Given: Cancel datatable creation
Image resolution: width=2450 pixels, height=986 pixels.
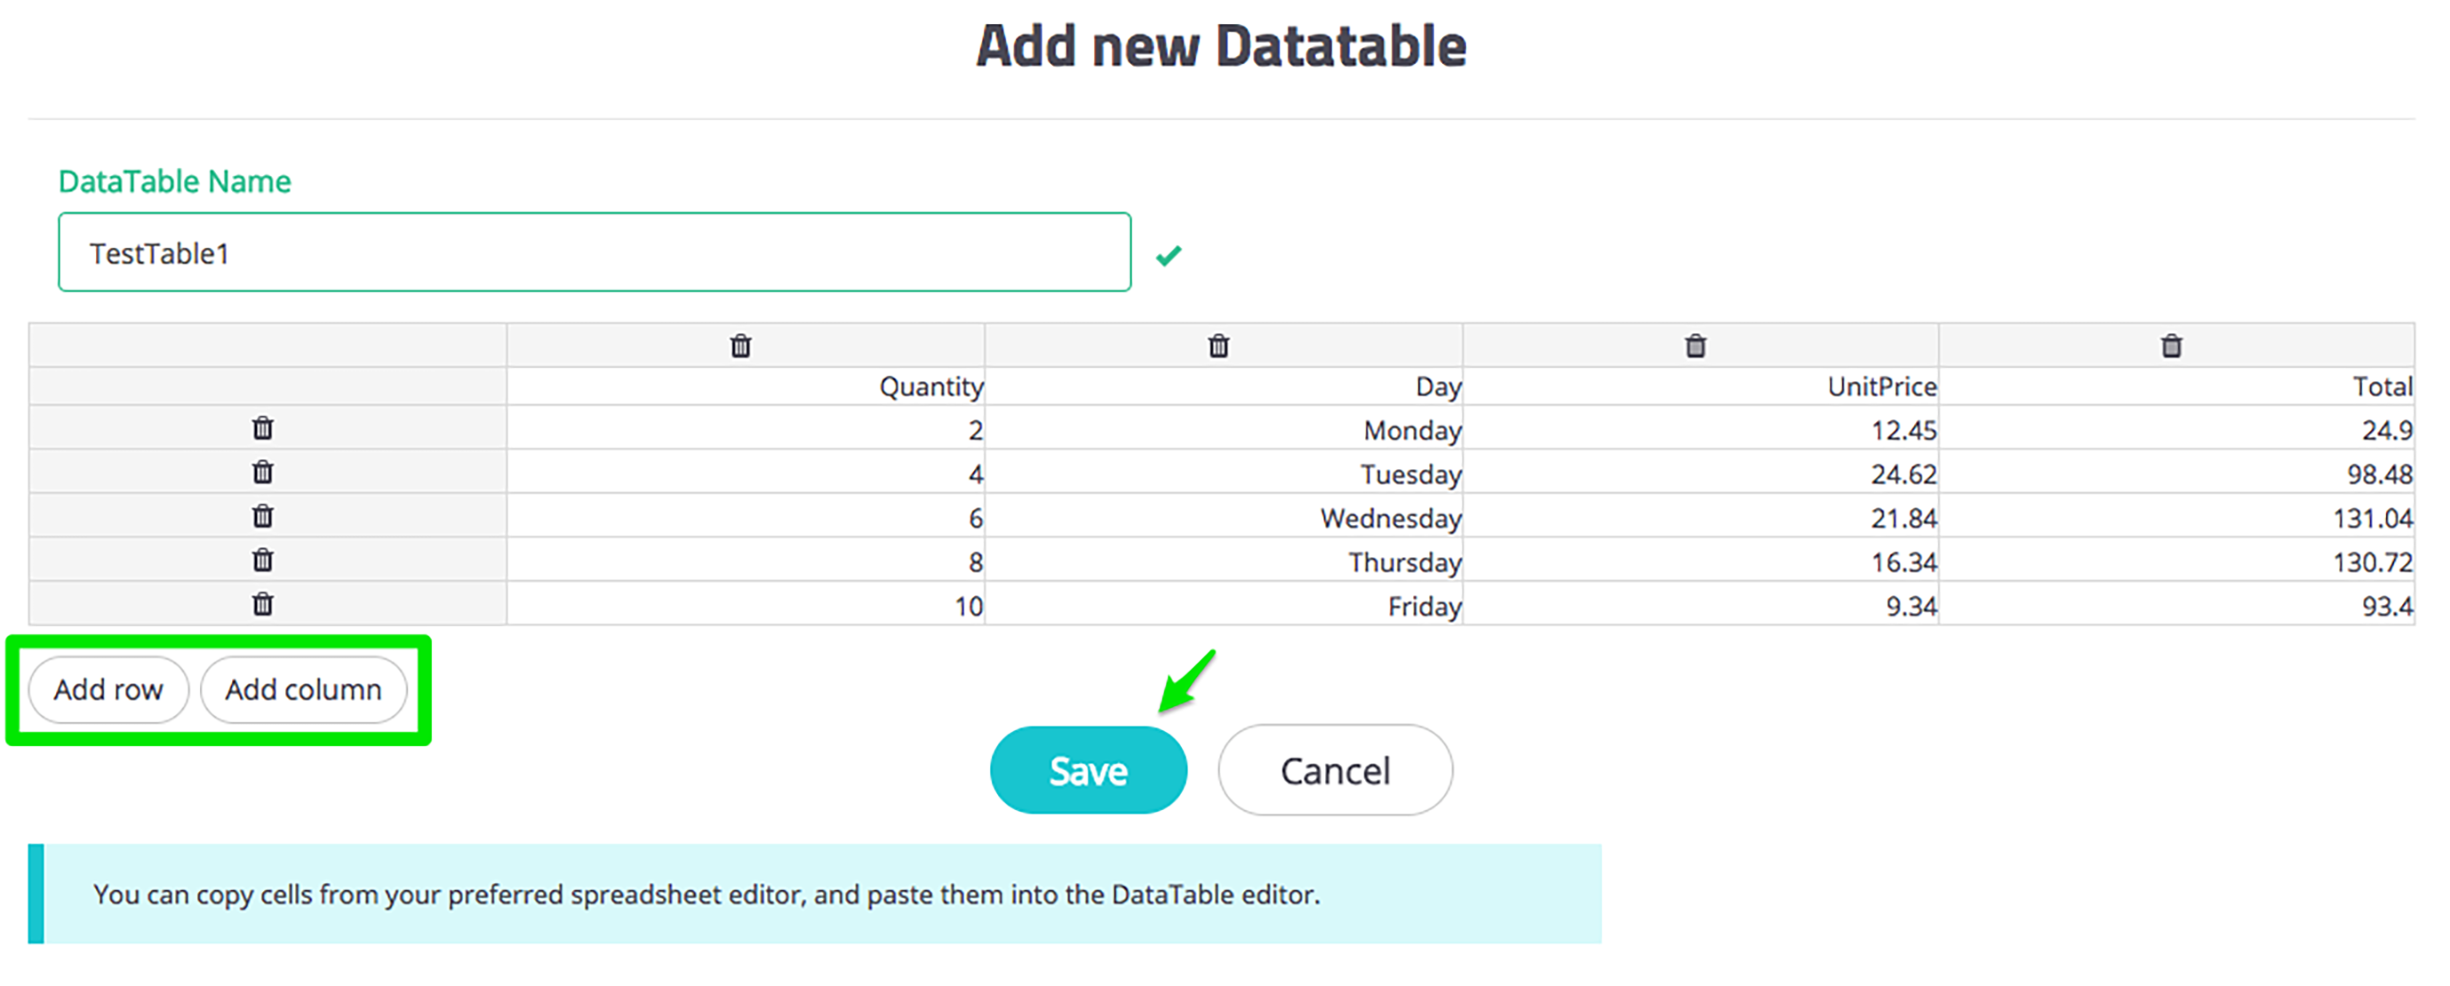Looking at the screenshot, I should (1334, 771).
